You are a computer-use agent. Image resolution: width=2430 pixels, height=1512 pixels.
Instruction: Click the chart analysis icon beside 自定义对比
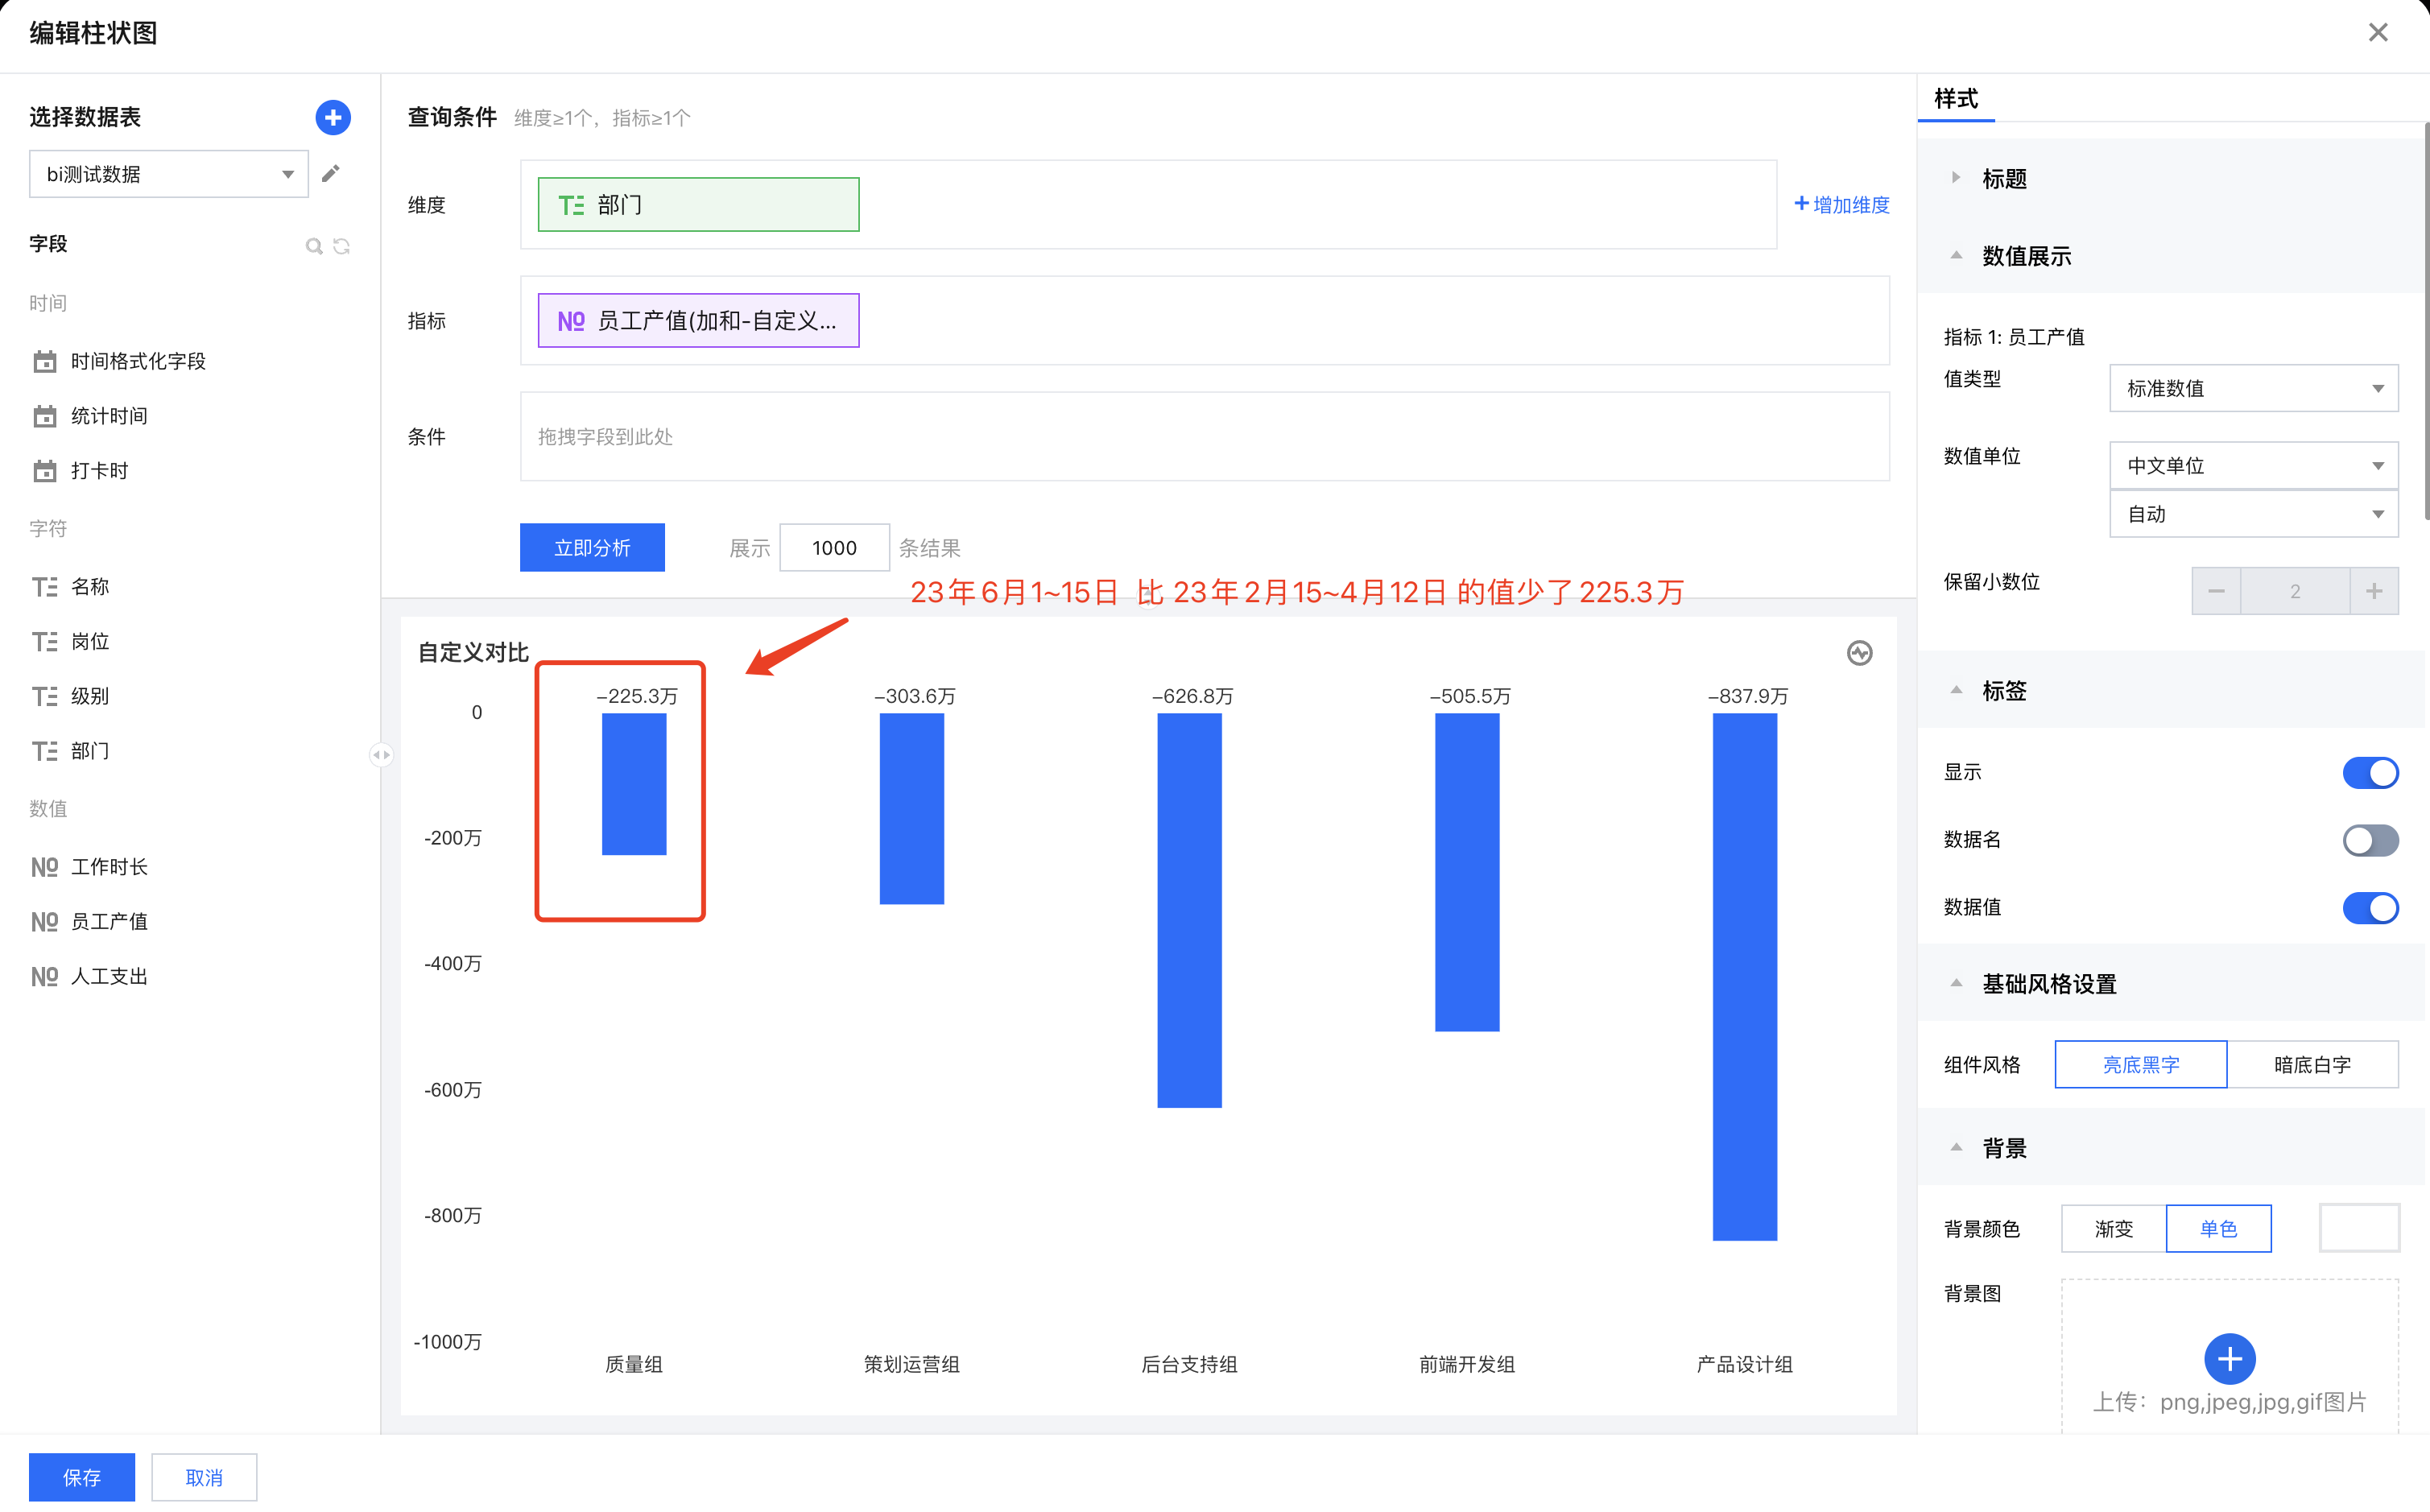click(1859, 653)
